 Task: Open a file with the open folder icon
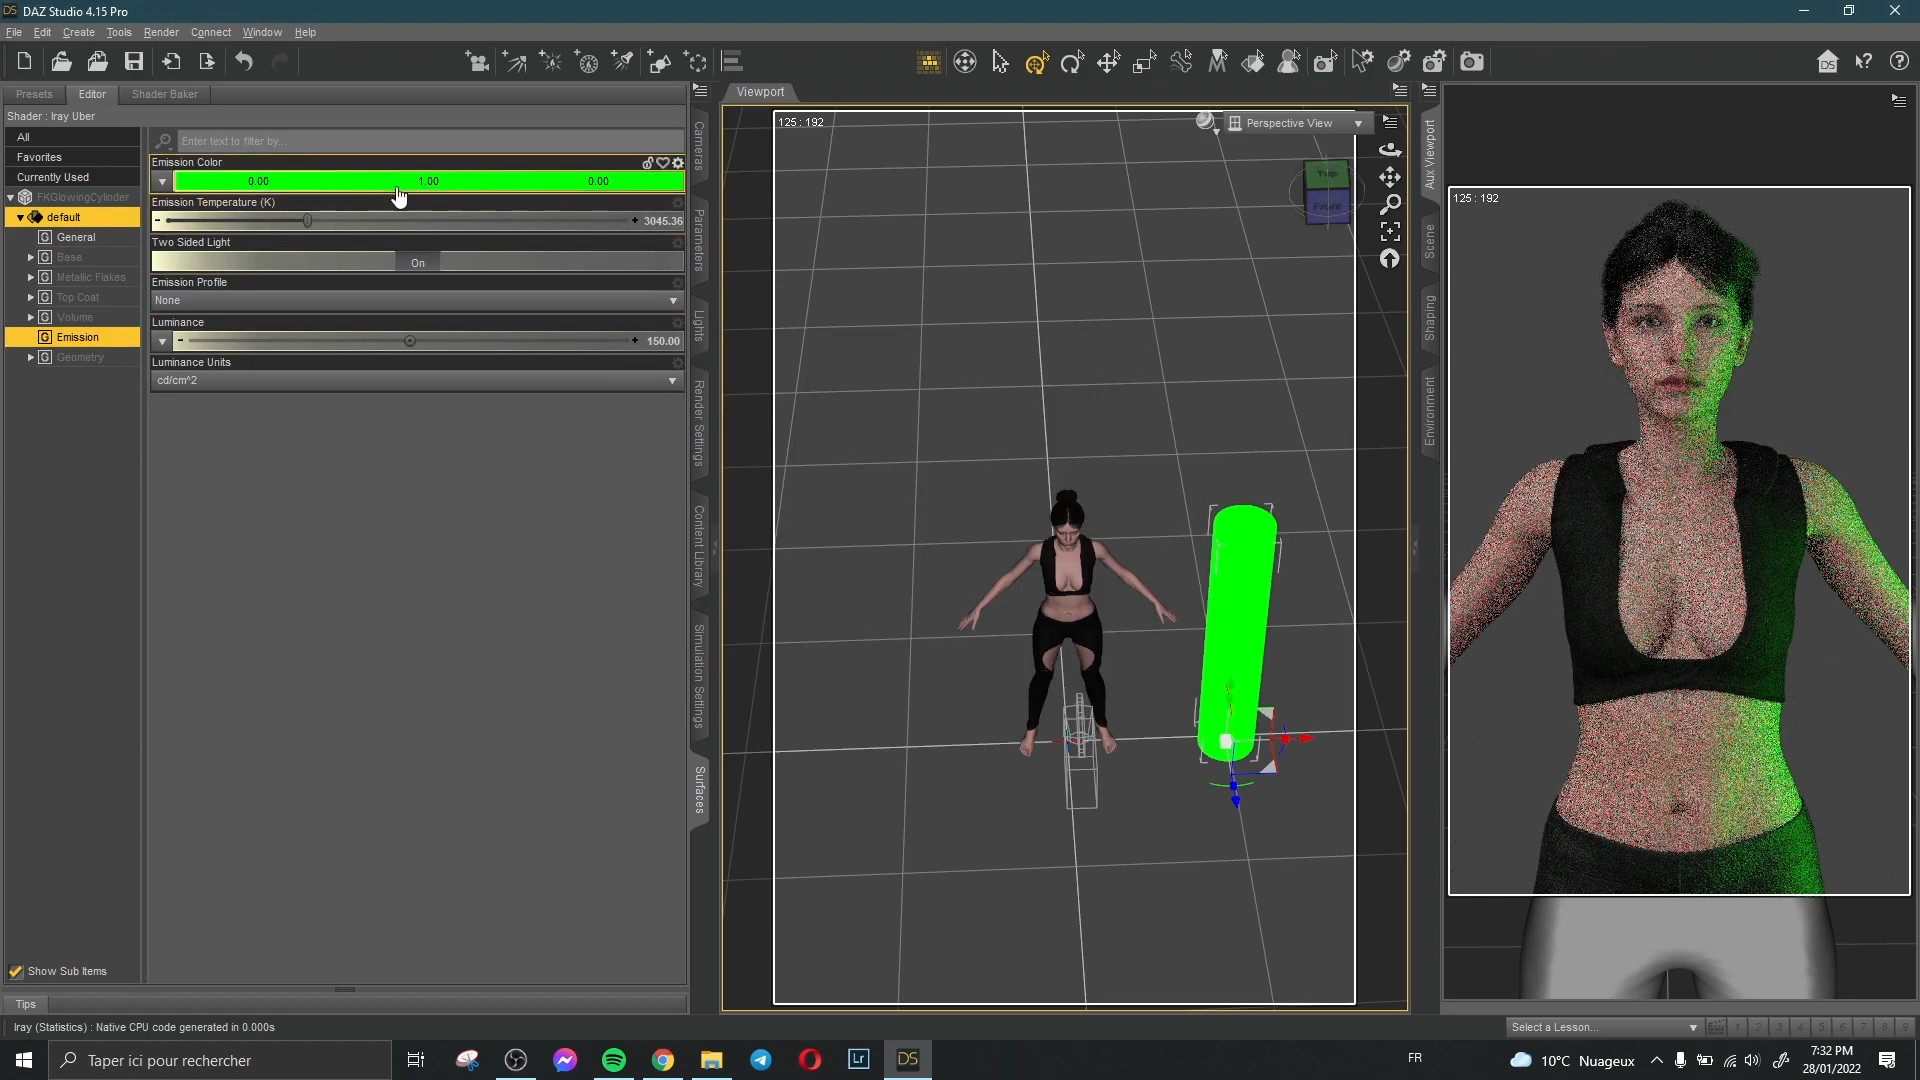61,62
